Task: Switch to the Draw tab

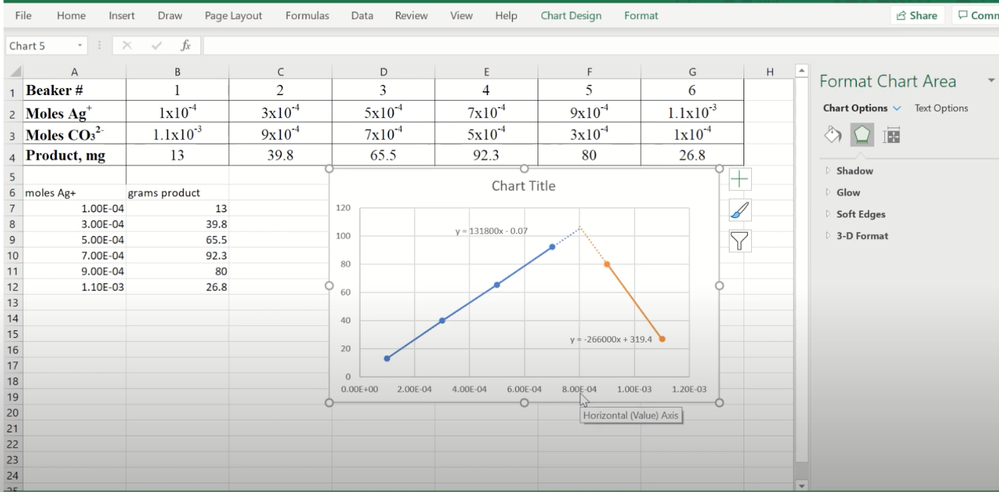Action: tap(169, 16)
